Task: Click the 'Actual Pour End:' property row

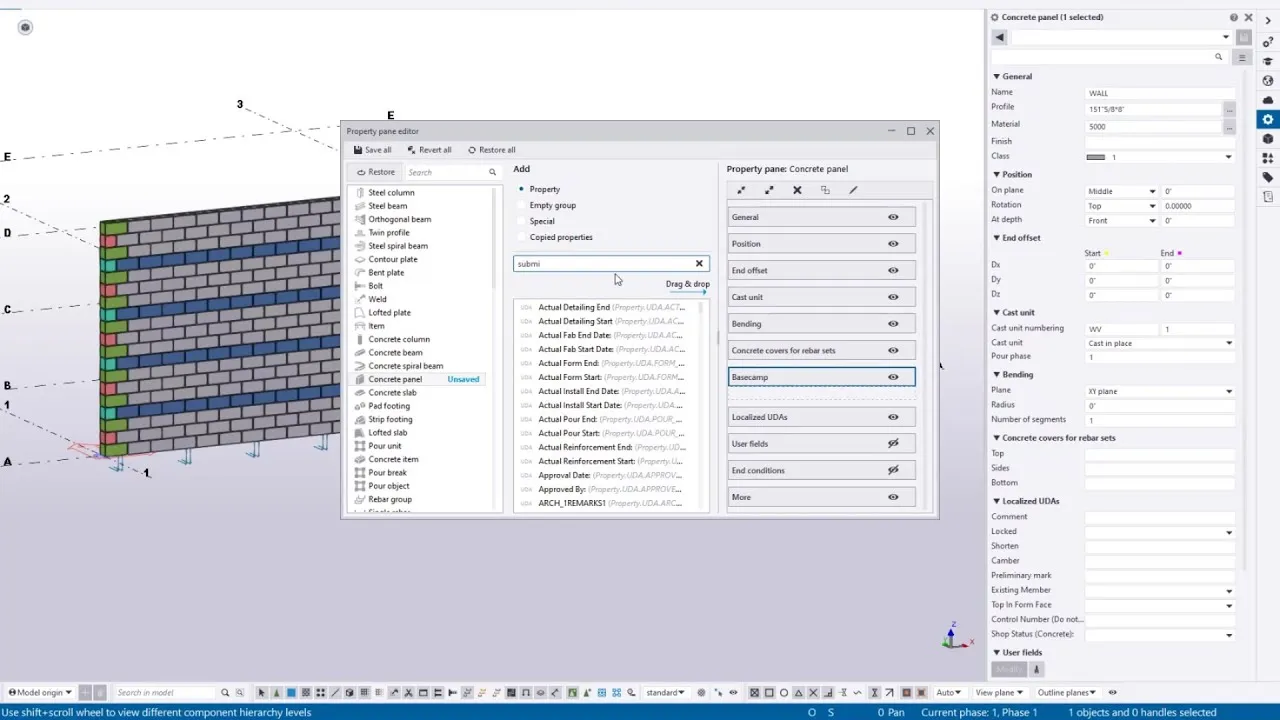Action: click(610, 419)
